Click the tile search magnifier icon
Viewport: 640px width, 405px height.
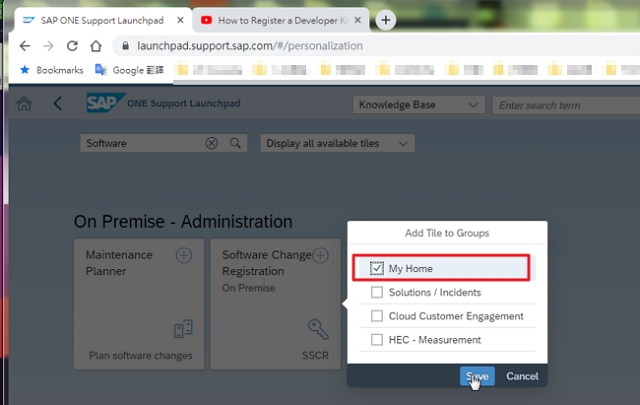[x=235, y=143]
